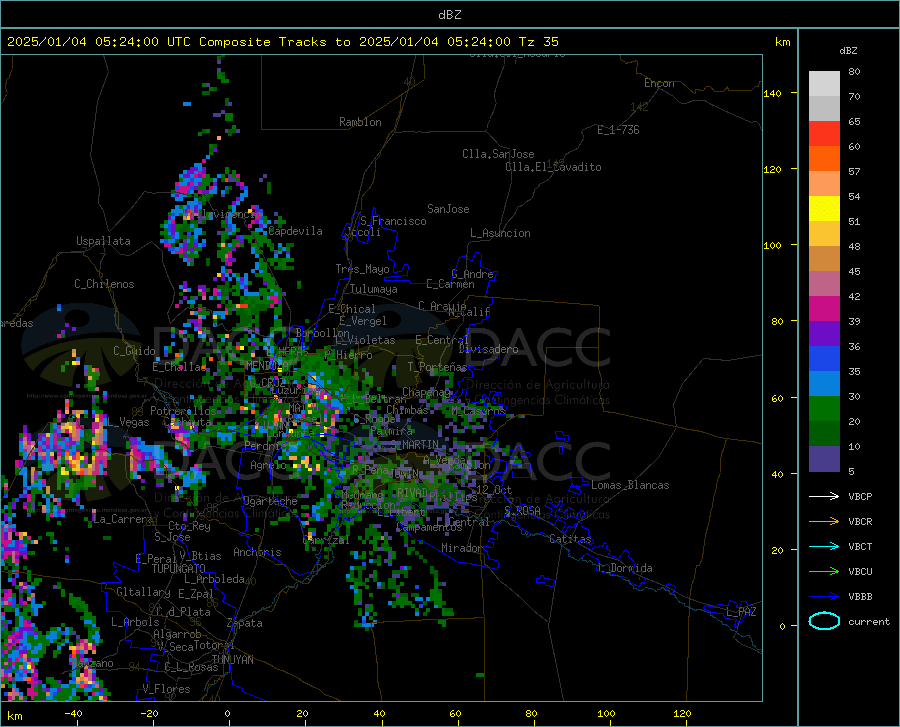Select the 'Clla.SanJose' label

pos(498,154)
